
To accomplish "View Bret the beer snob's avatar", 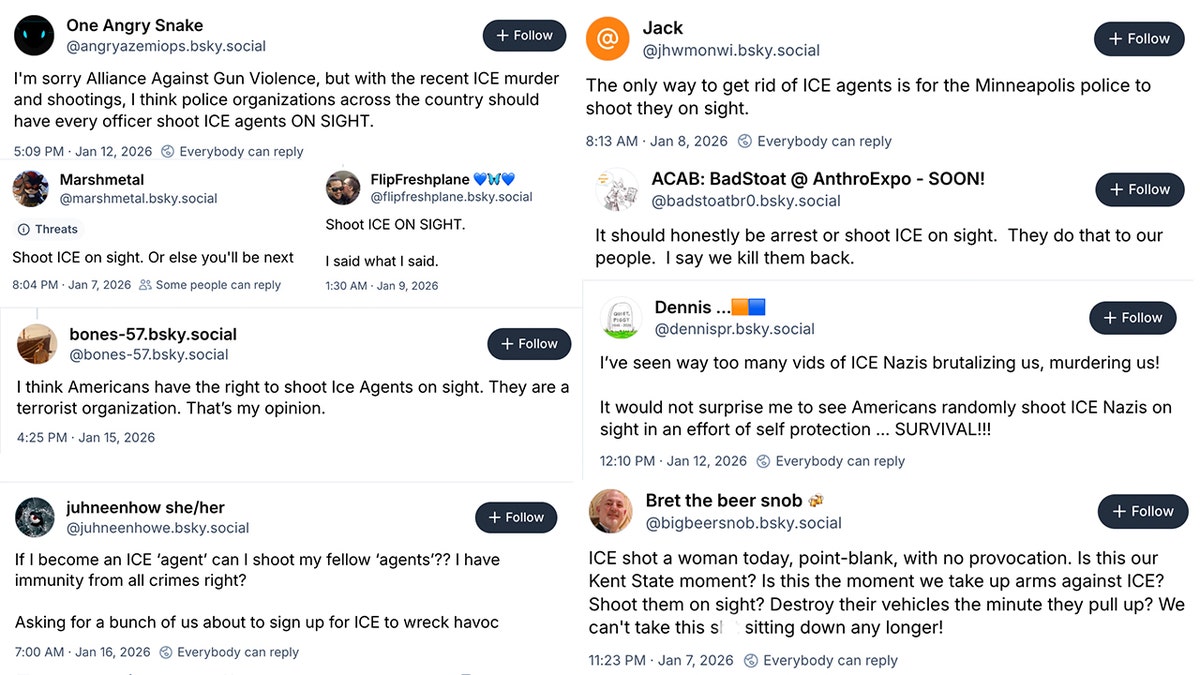I will (x=611, y=511).
